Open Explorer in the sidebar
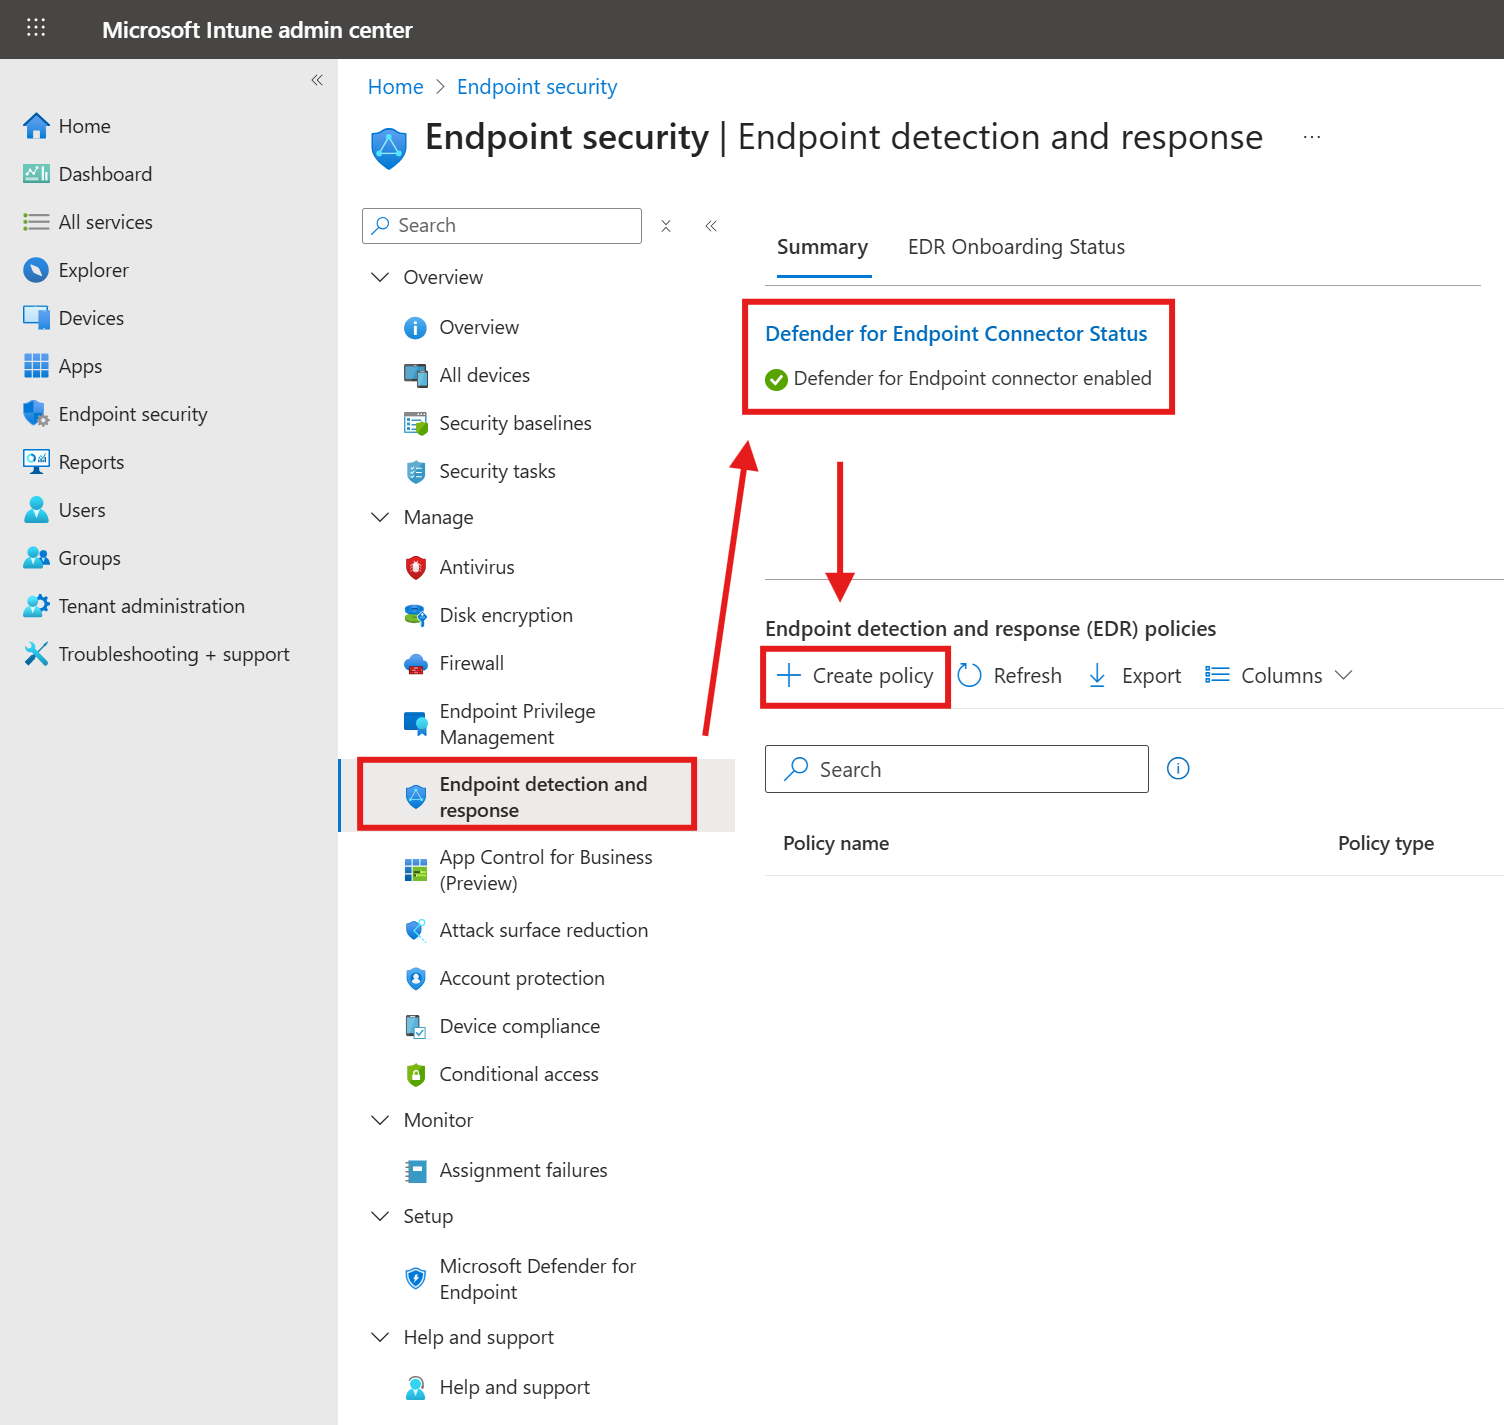This screenshot has width=1504, height=1425. (x=93, y=270)
